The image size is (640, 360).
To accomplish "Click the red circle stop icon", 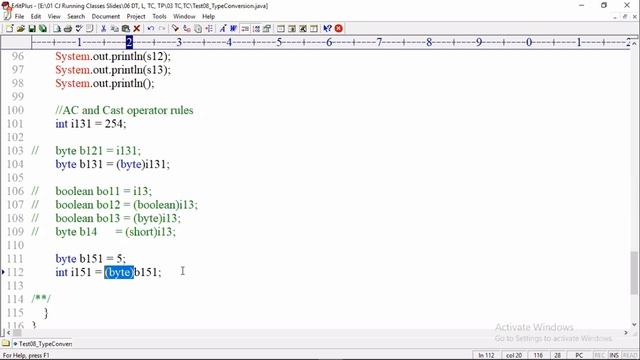I will pos(339,29).
